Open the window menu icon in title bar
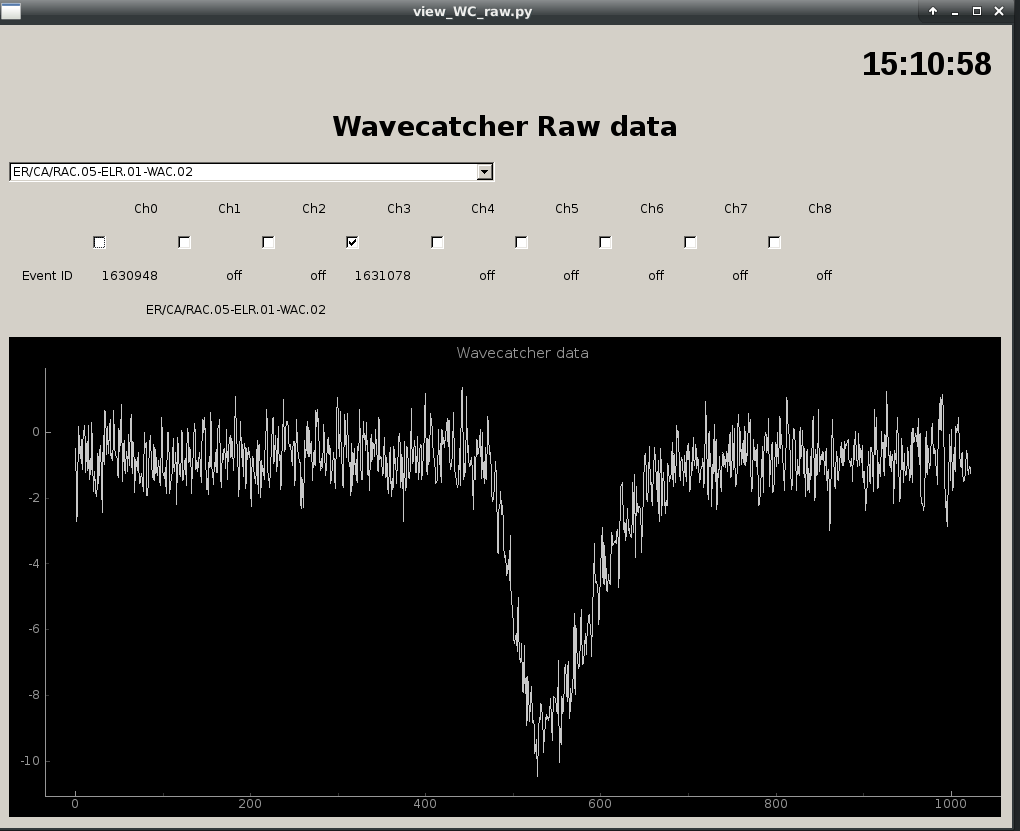The height and width of the screenshot is (831, 1020). click(x=11, y=11)
